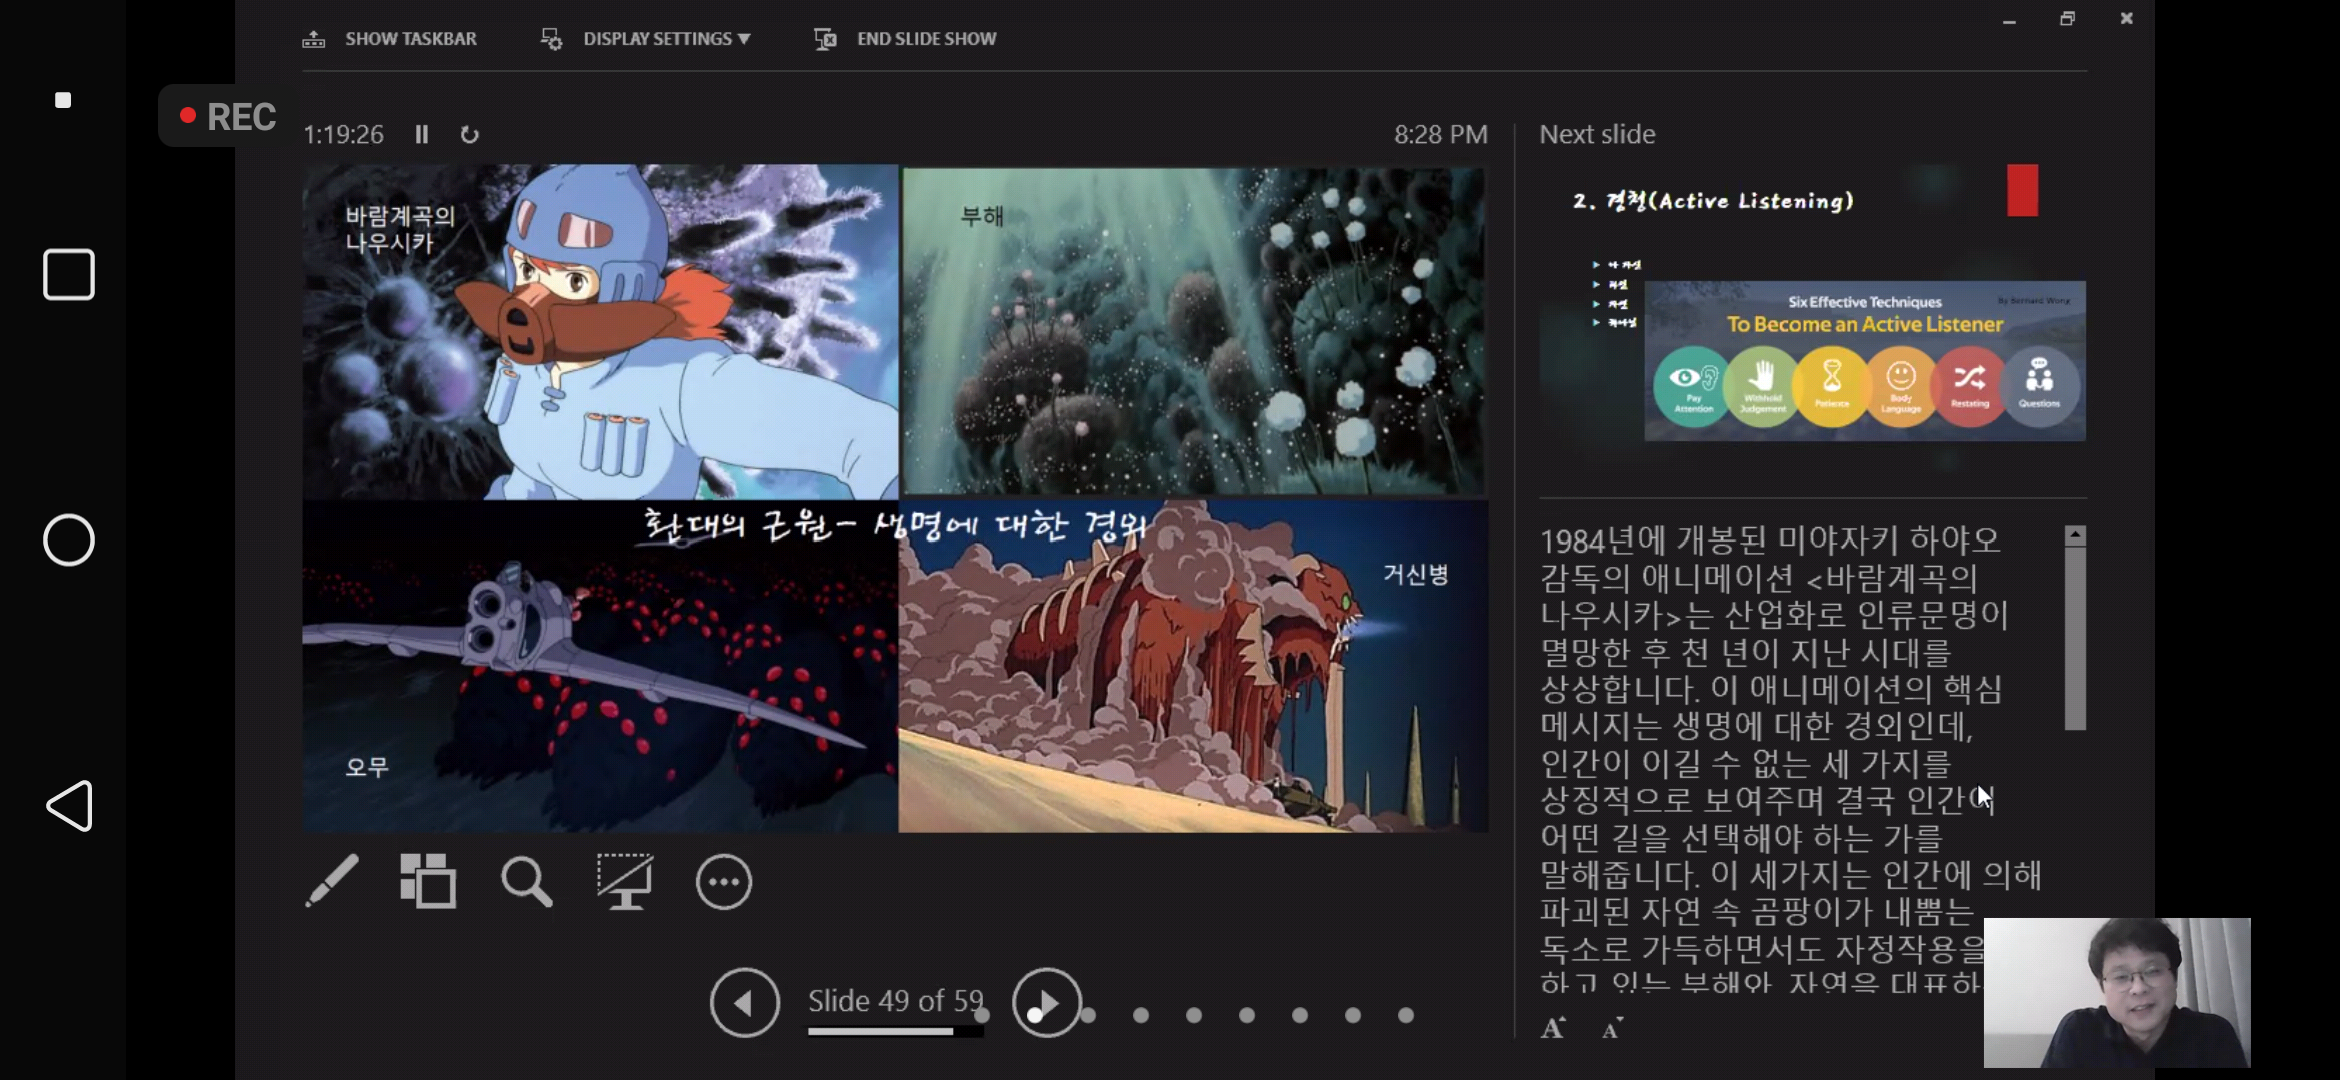Make the notes text smaller
Viewport: 2340px width, 1080px height.
pos(1611,1028)
